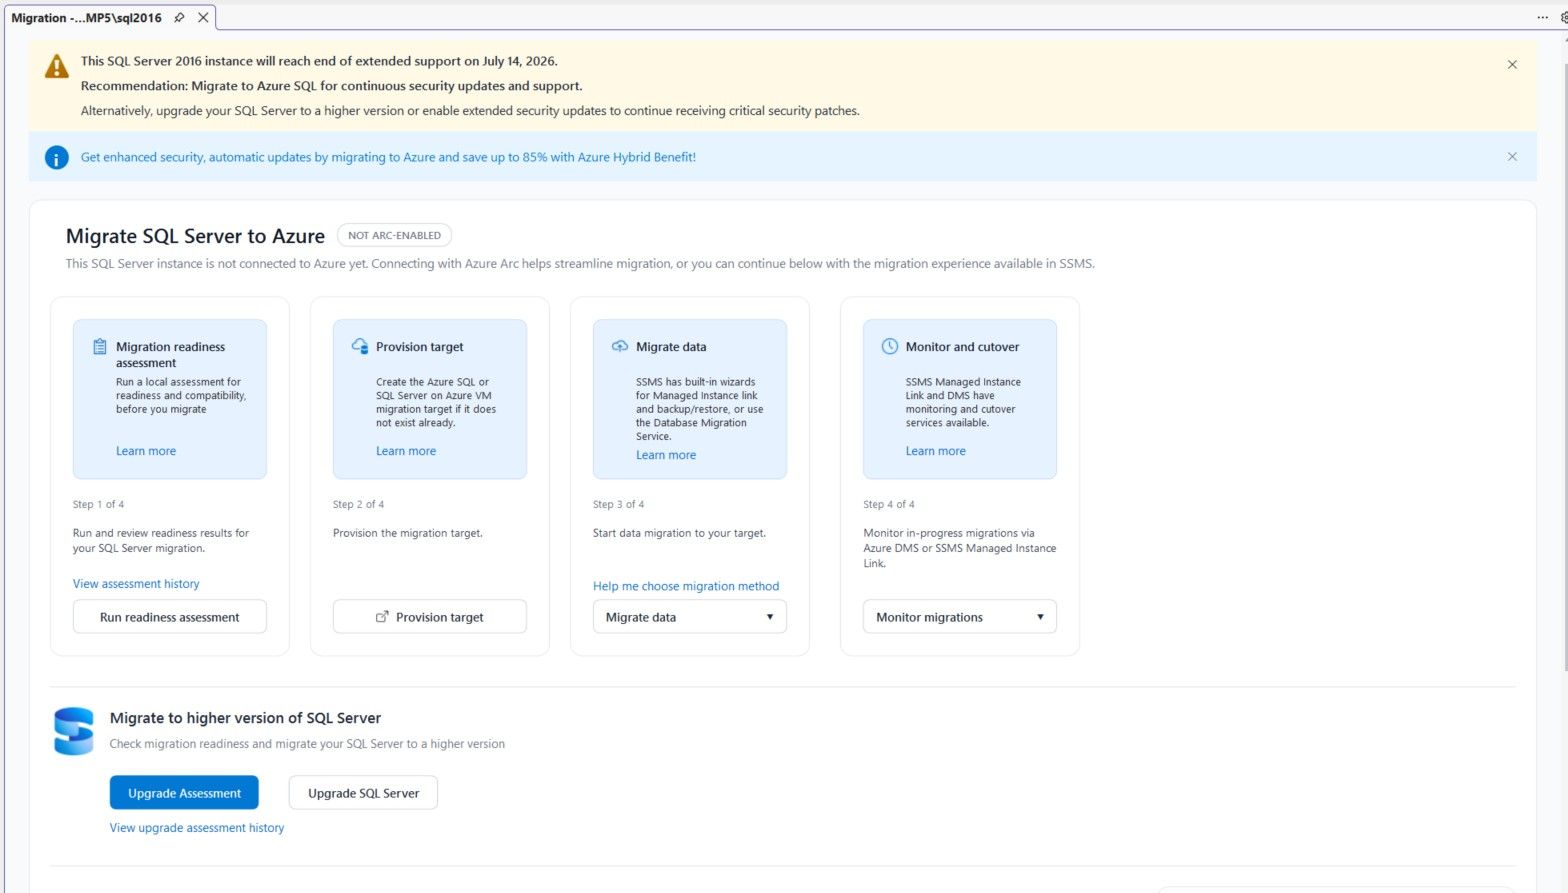Click the 'Recommendation: Migrate to Azure SQL' line
Image resolution: width=1568 pixels, height=893 pixels.
[x=332, y=86]
